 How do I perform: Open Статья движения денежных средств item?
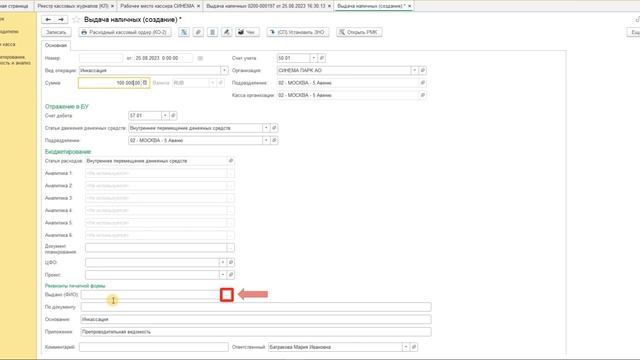point(274,128)
